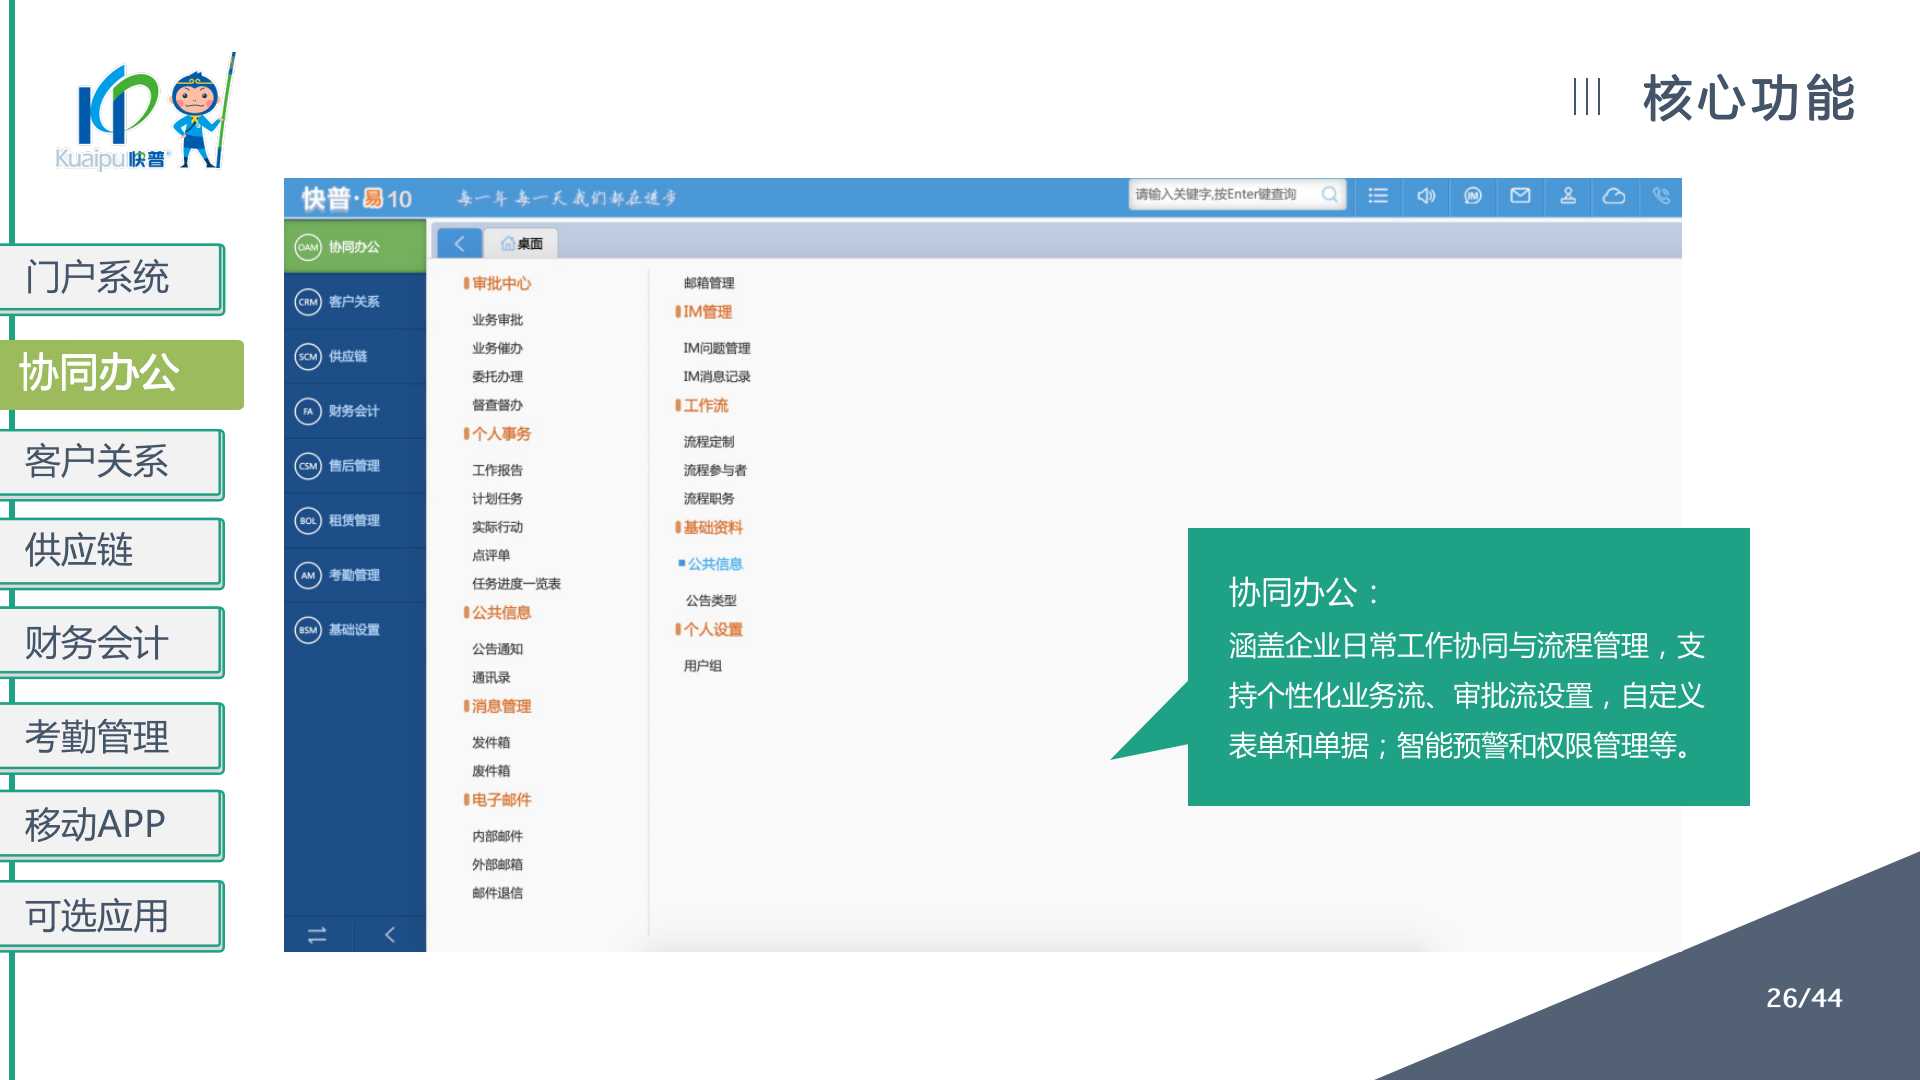Image resolution: width=1920 pixels, height=1080 pixels.
Task: Open 客户关系 CRM module in sidebar
Action: (x=354, y=301)
